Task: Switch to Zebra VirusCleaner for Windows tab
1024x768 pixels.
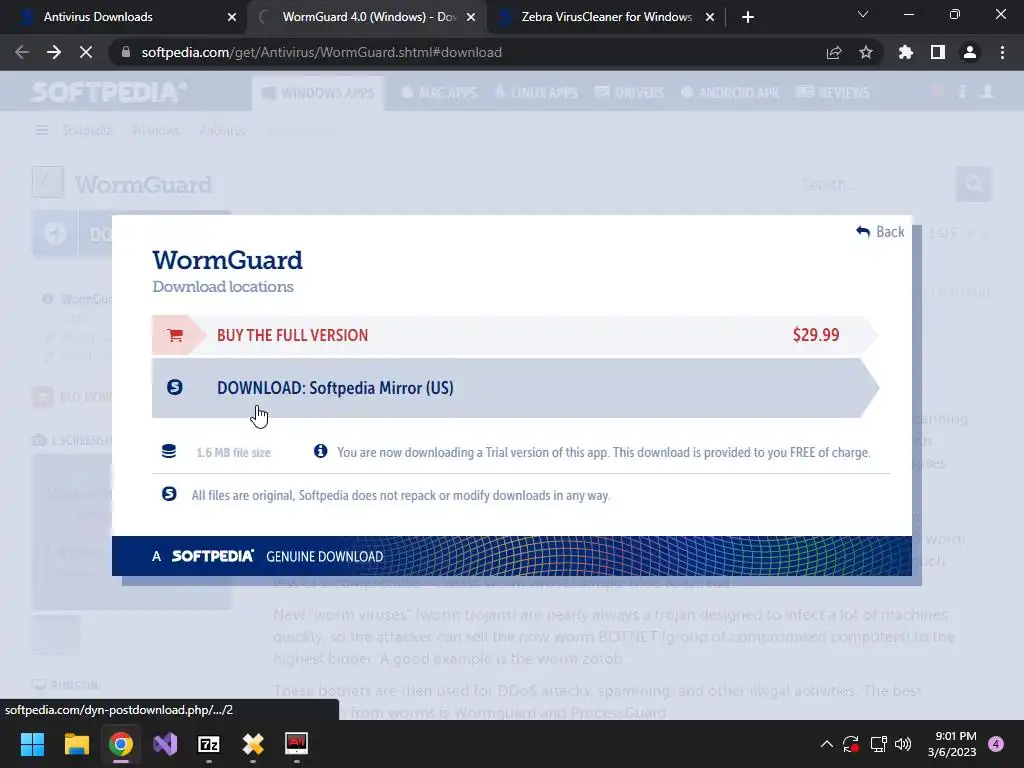Action: [x=606, y=17]
